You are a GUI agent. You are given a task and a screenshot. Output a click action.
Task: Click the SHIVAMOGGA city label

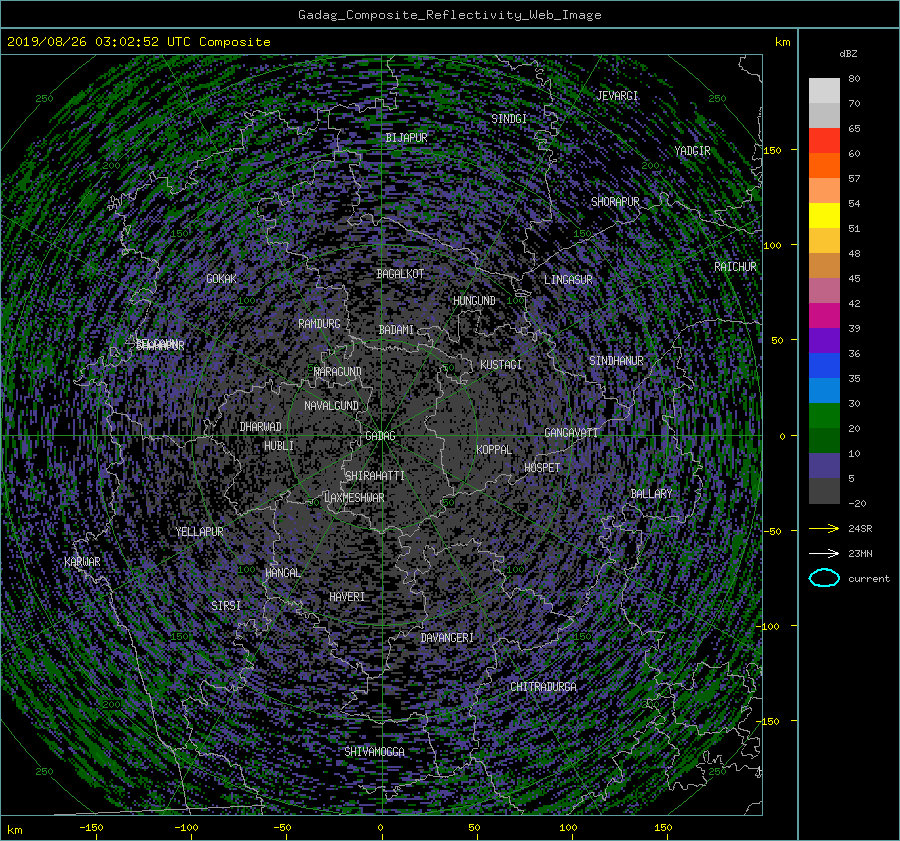point(374,752)
